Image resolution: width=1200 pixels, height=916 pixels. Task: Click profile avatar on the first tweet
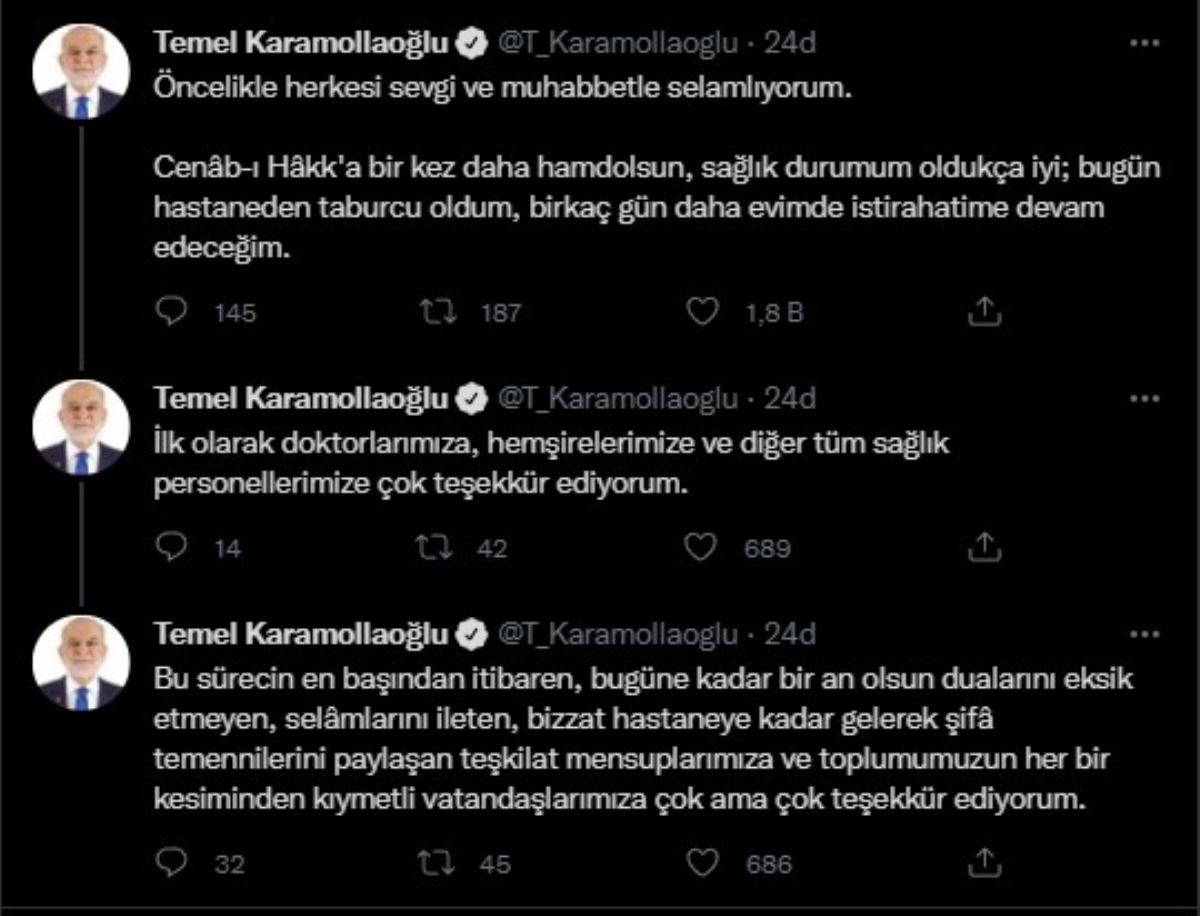81,72
